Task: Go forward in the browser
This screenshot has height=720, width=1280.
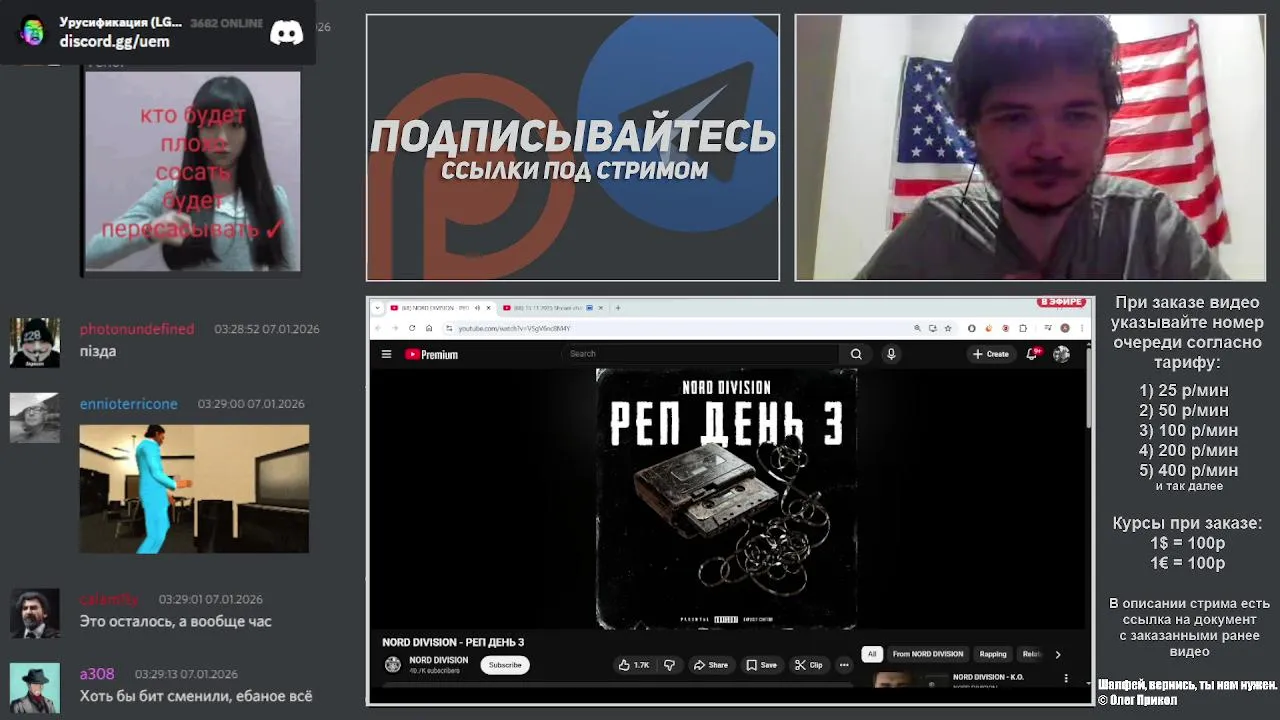Action: [x=395, y=328]
